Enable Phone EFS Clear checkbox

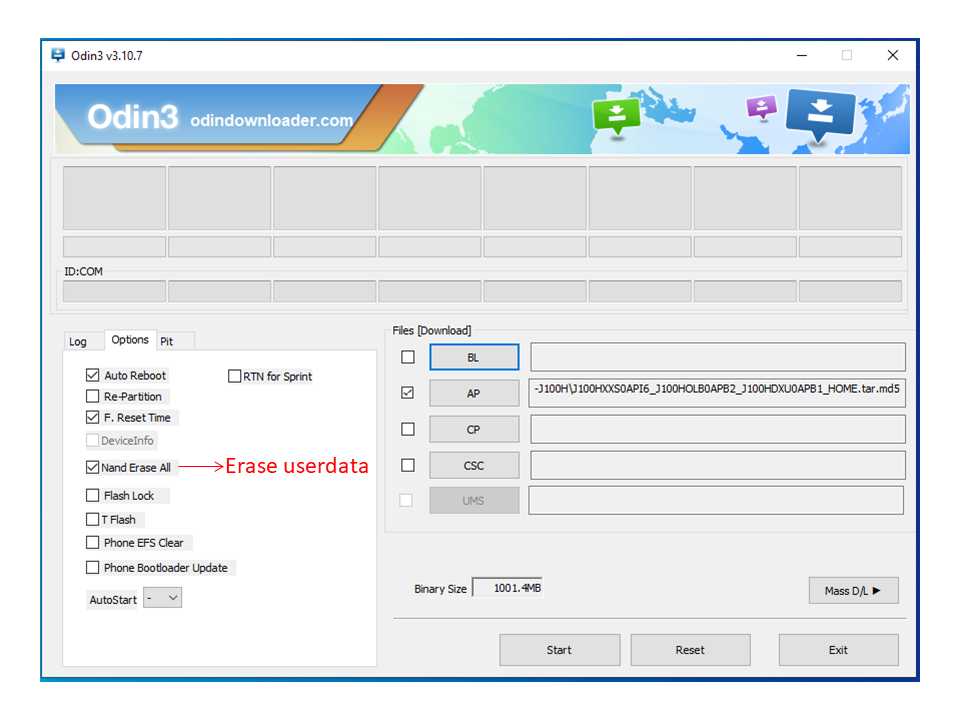[92, 542]
